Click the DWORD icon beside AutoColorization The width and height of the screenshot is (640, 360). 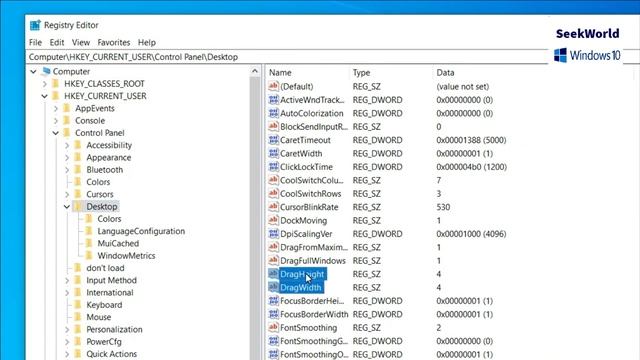(x=273, y=113)
